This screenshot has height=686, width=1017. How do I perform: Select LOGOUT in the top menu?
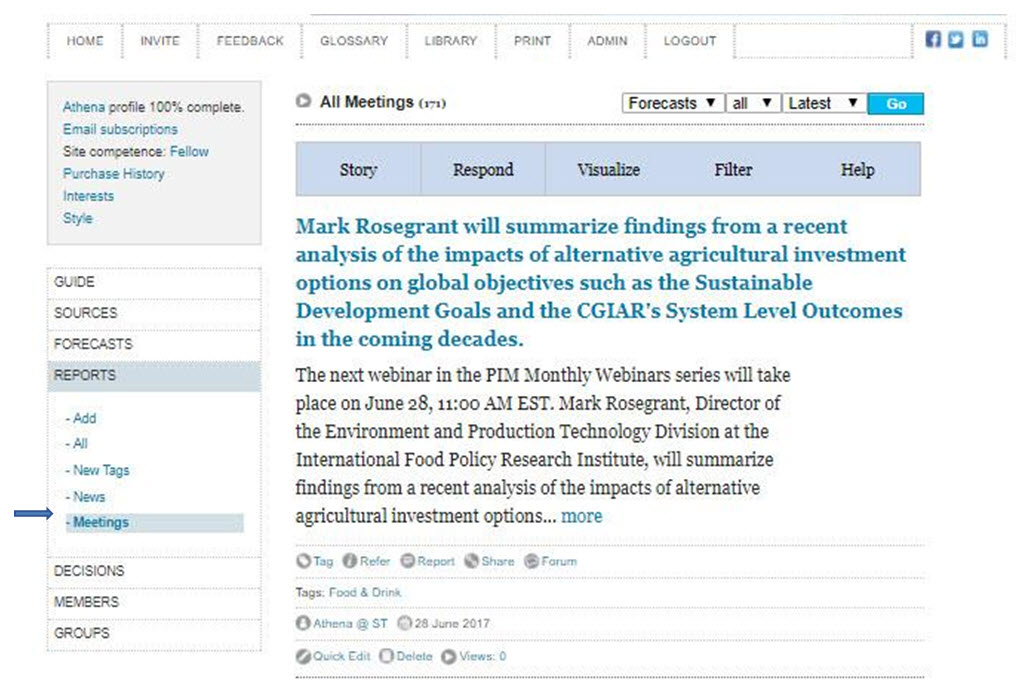coord(690,41)
